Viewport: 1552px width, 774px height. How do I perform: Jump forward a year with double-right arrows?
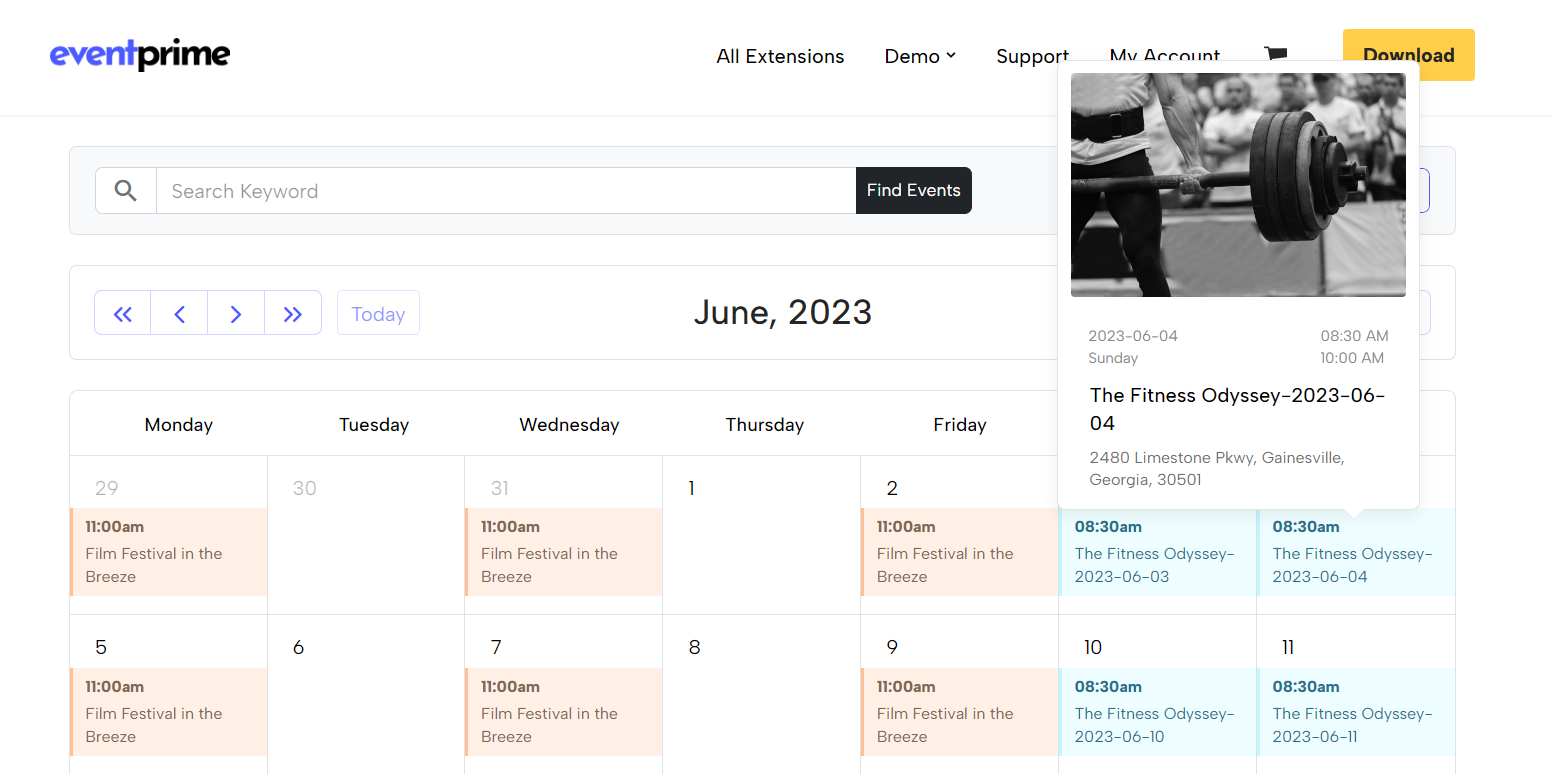point(293,313)
